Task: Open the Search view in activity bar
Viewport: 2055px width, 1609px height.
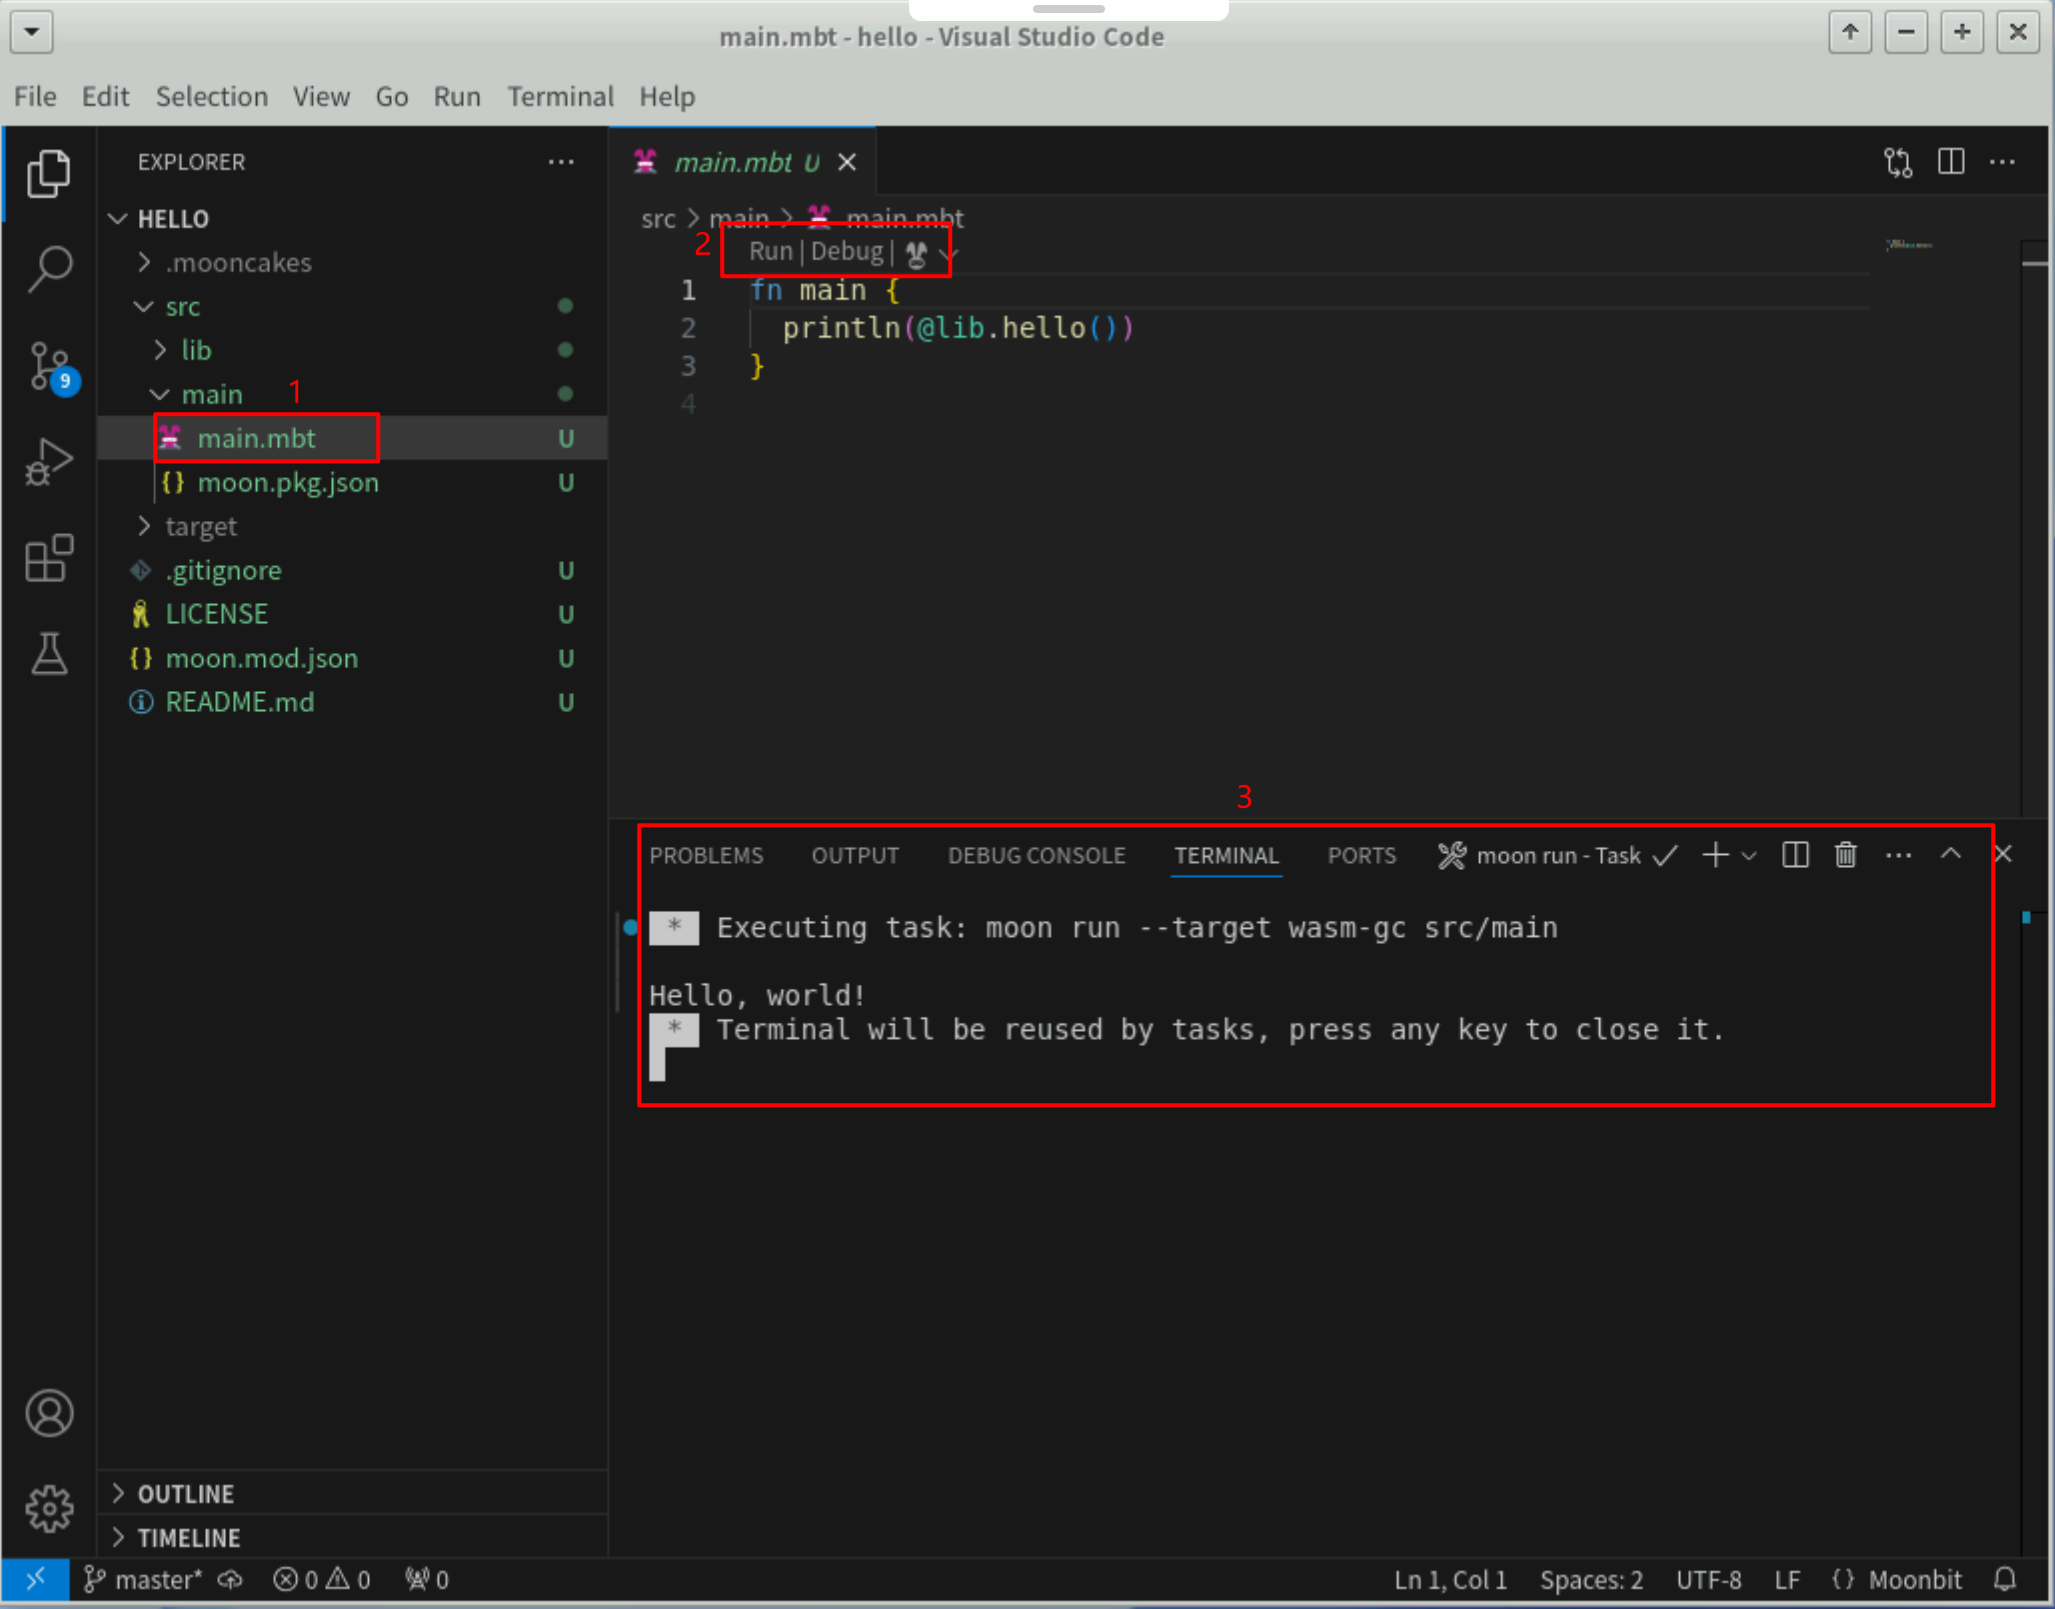Action: coord(49,268)
